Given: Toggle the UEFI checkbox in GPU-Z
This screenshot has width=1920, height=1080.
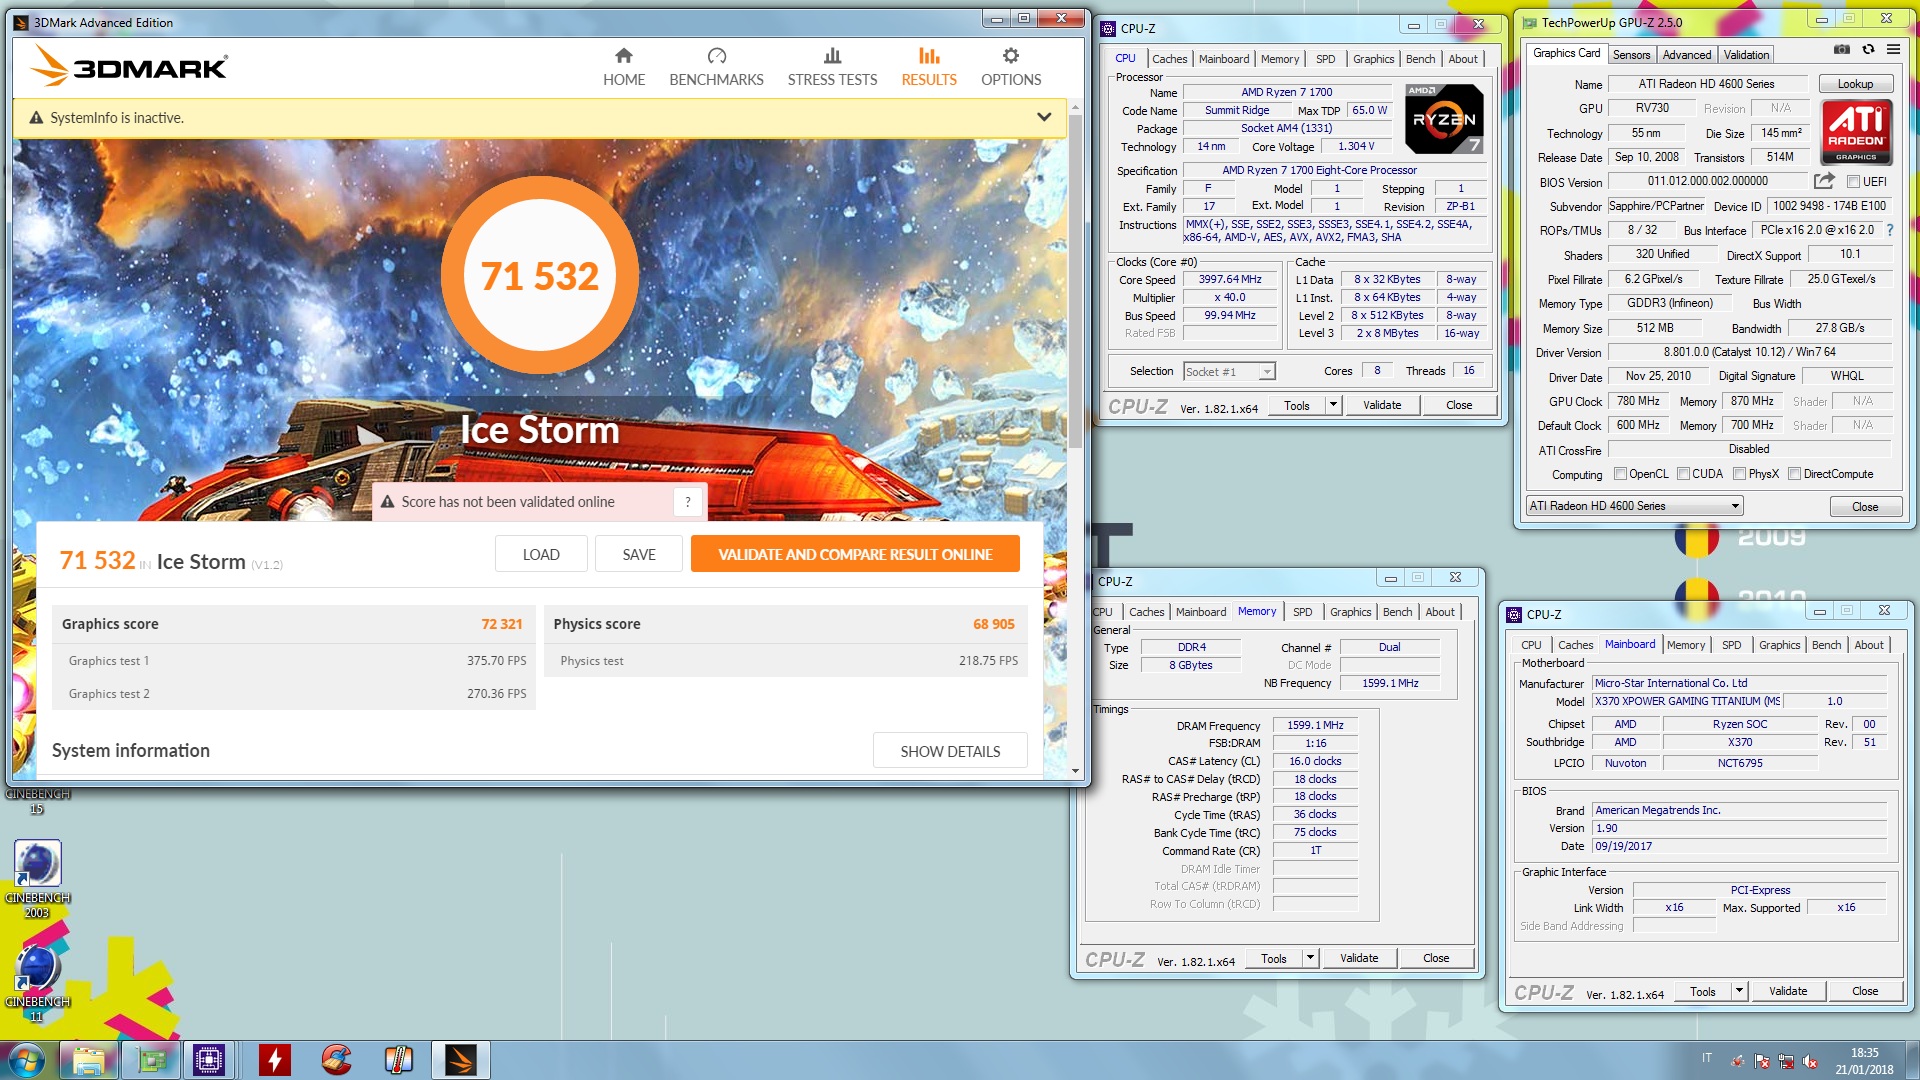Looking at the screenshot, I should (1853, 182).
